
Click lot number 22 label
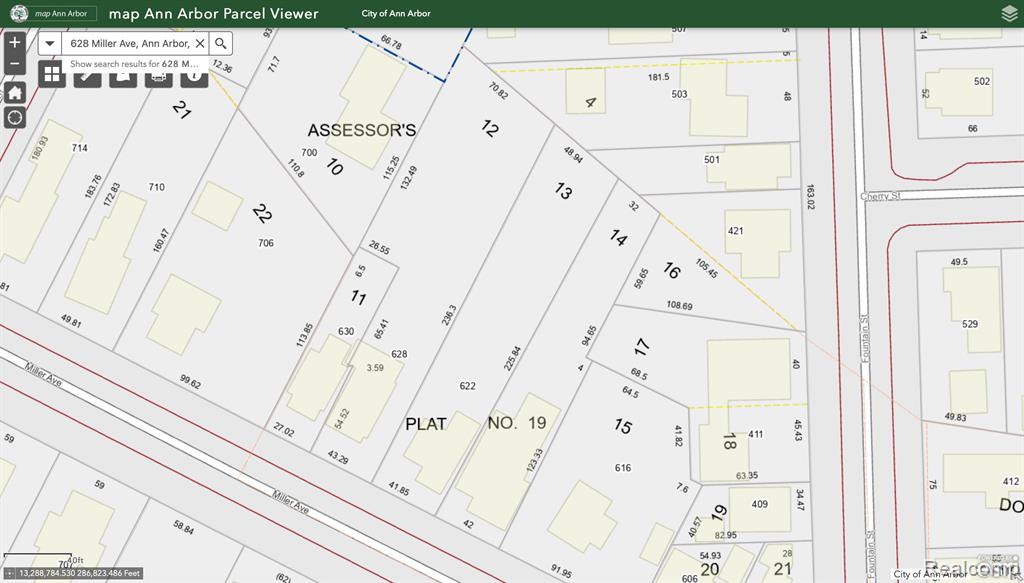[x=262, y=213]
